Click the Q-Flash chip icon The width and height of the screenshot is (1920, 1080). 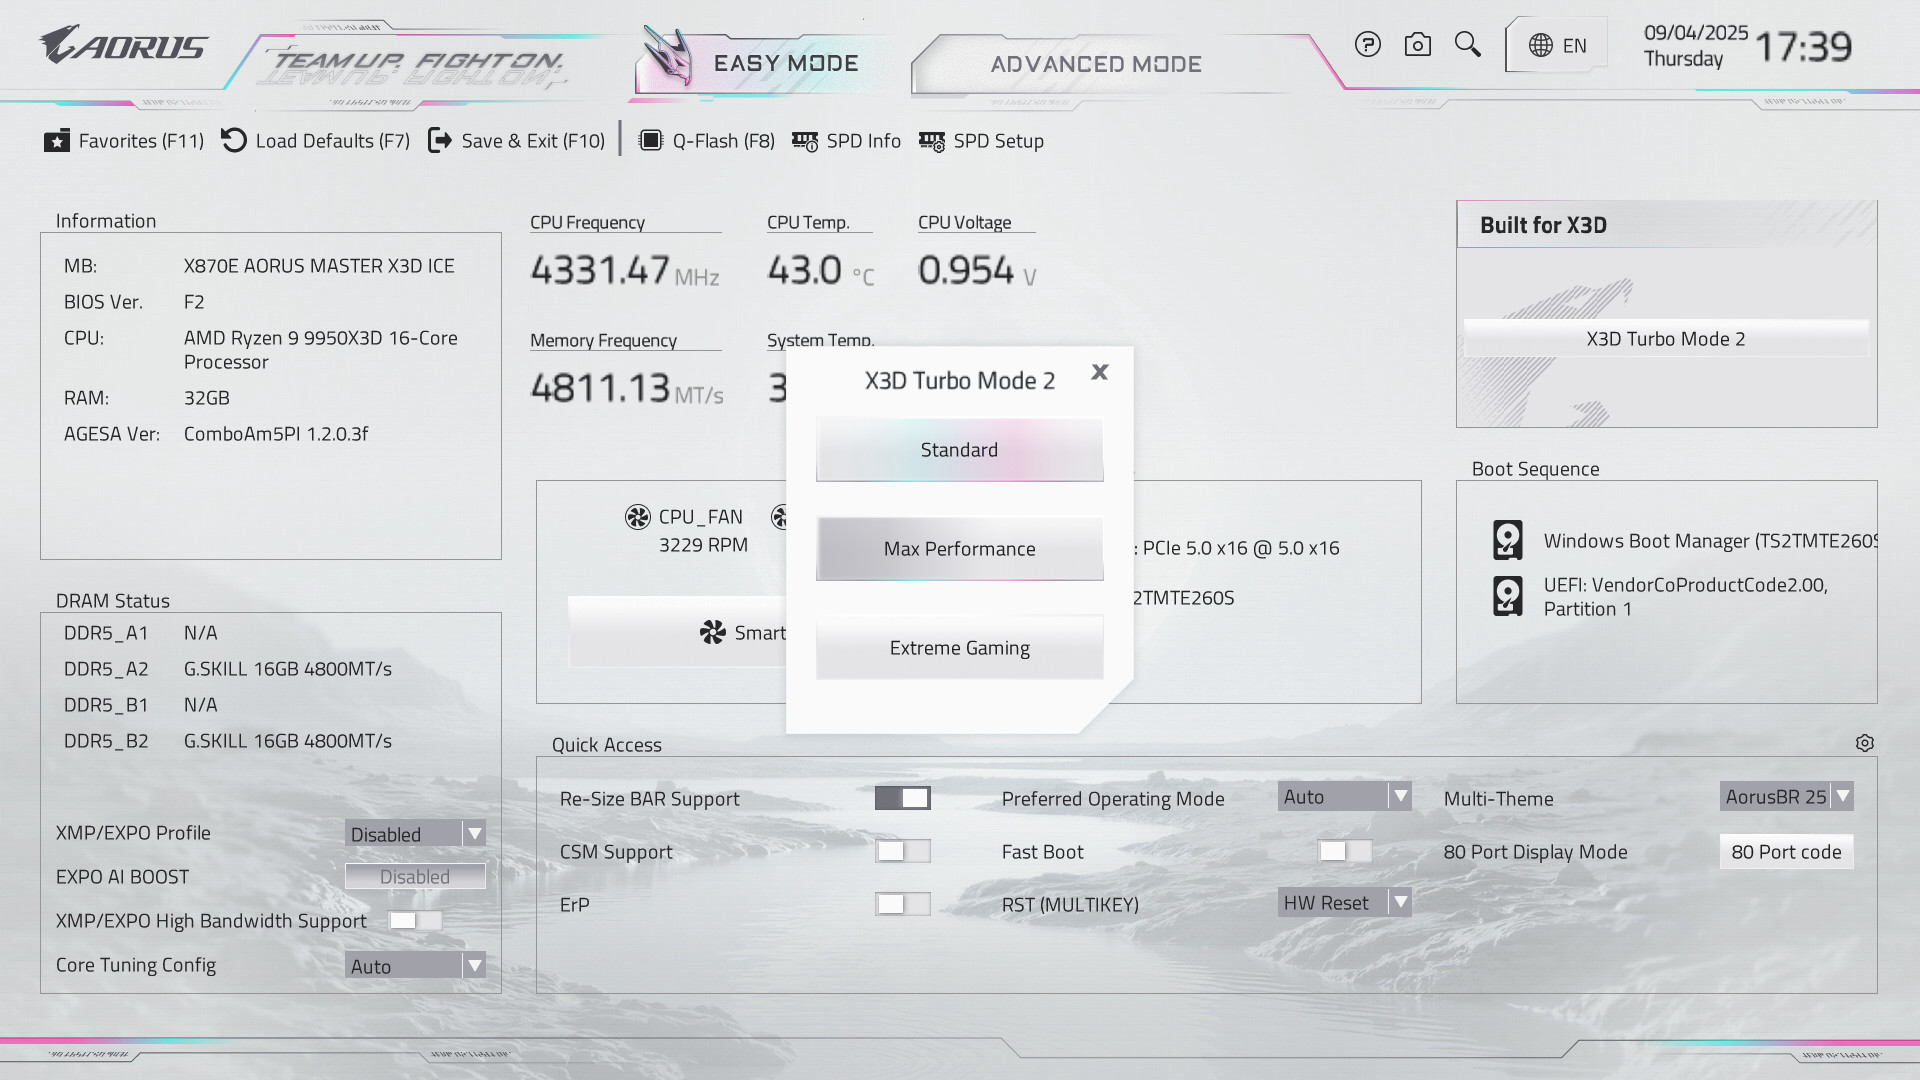tap(651, 141)
